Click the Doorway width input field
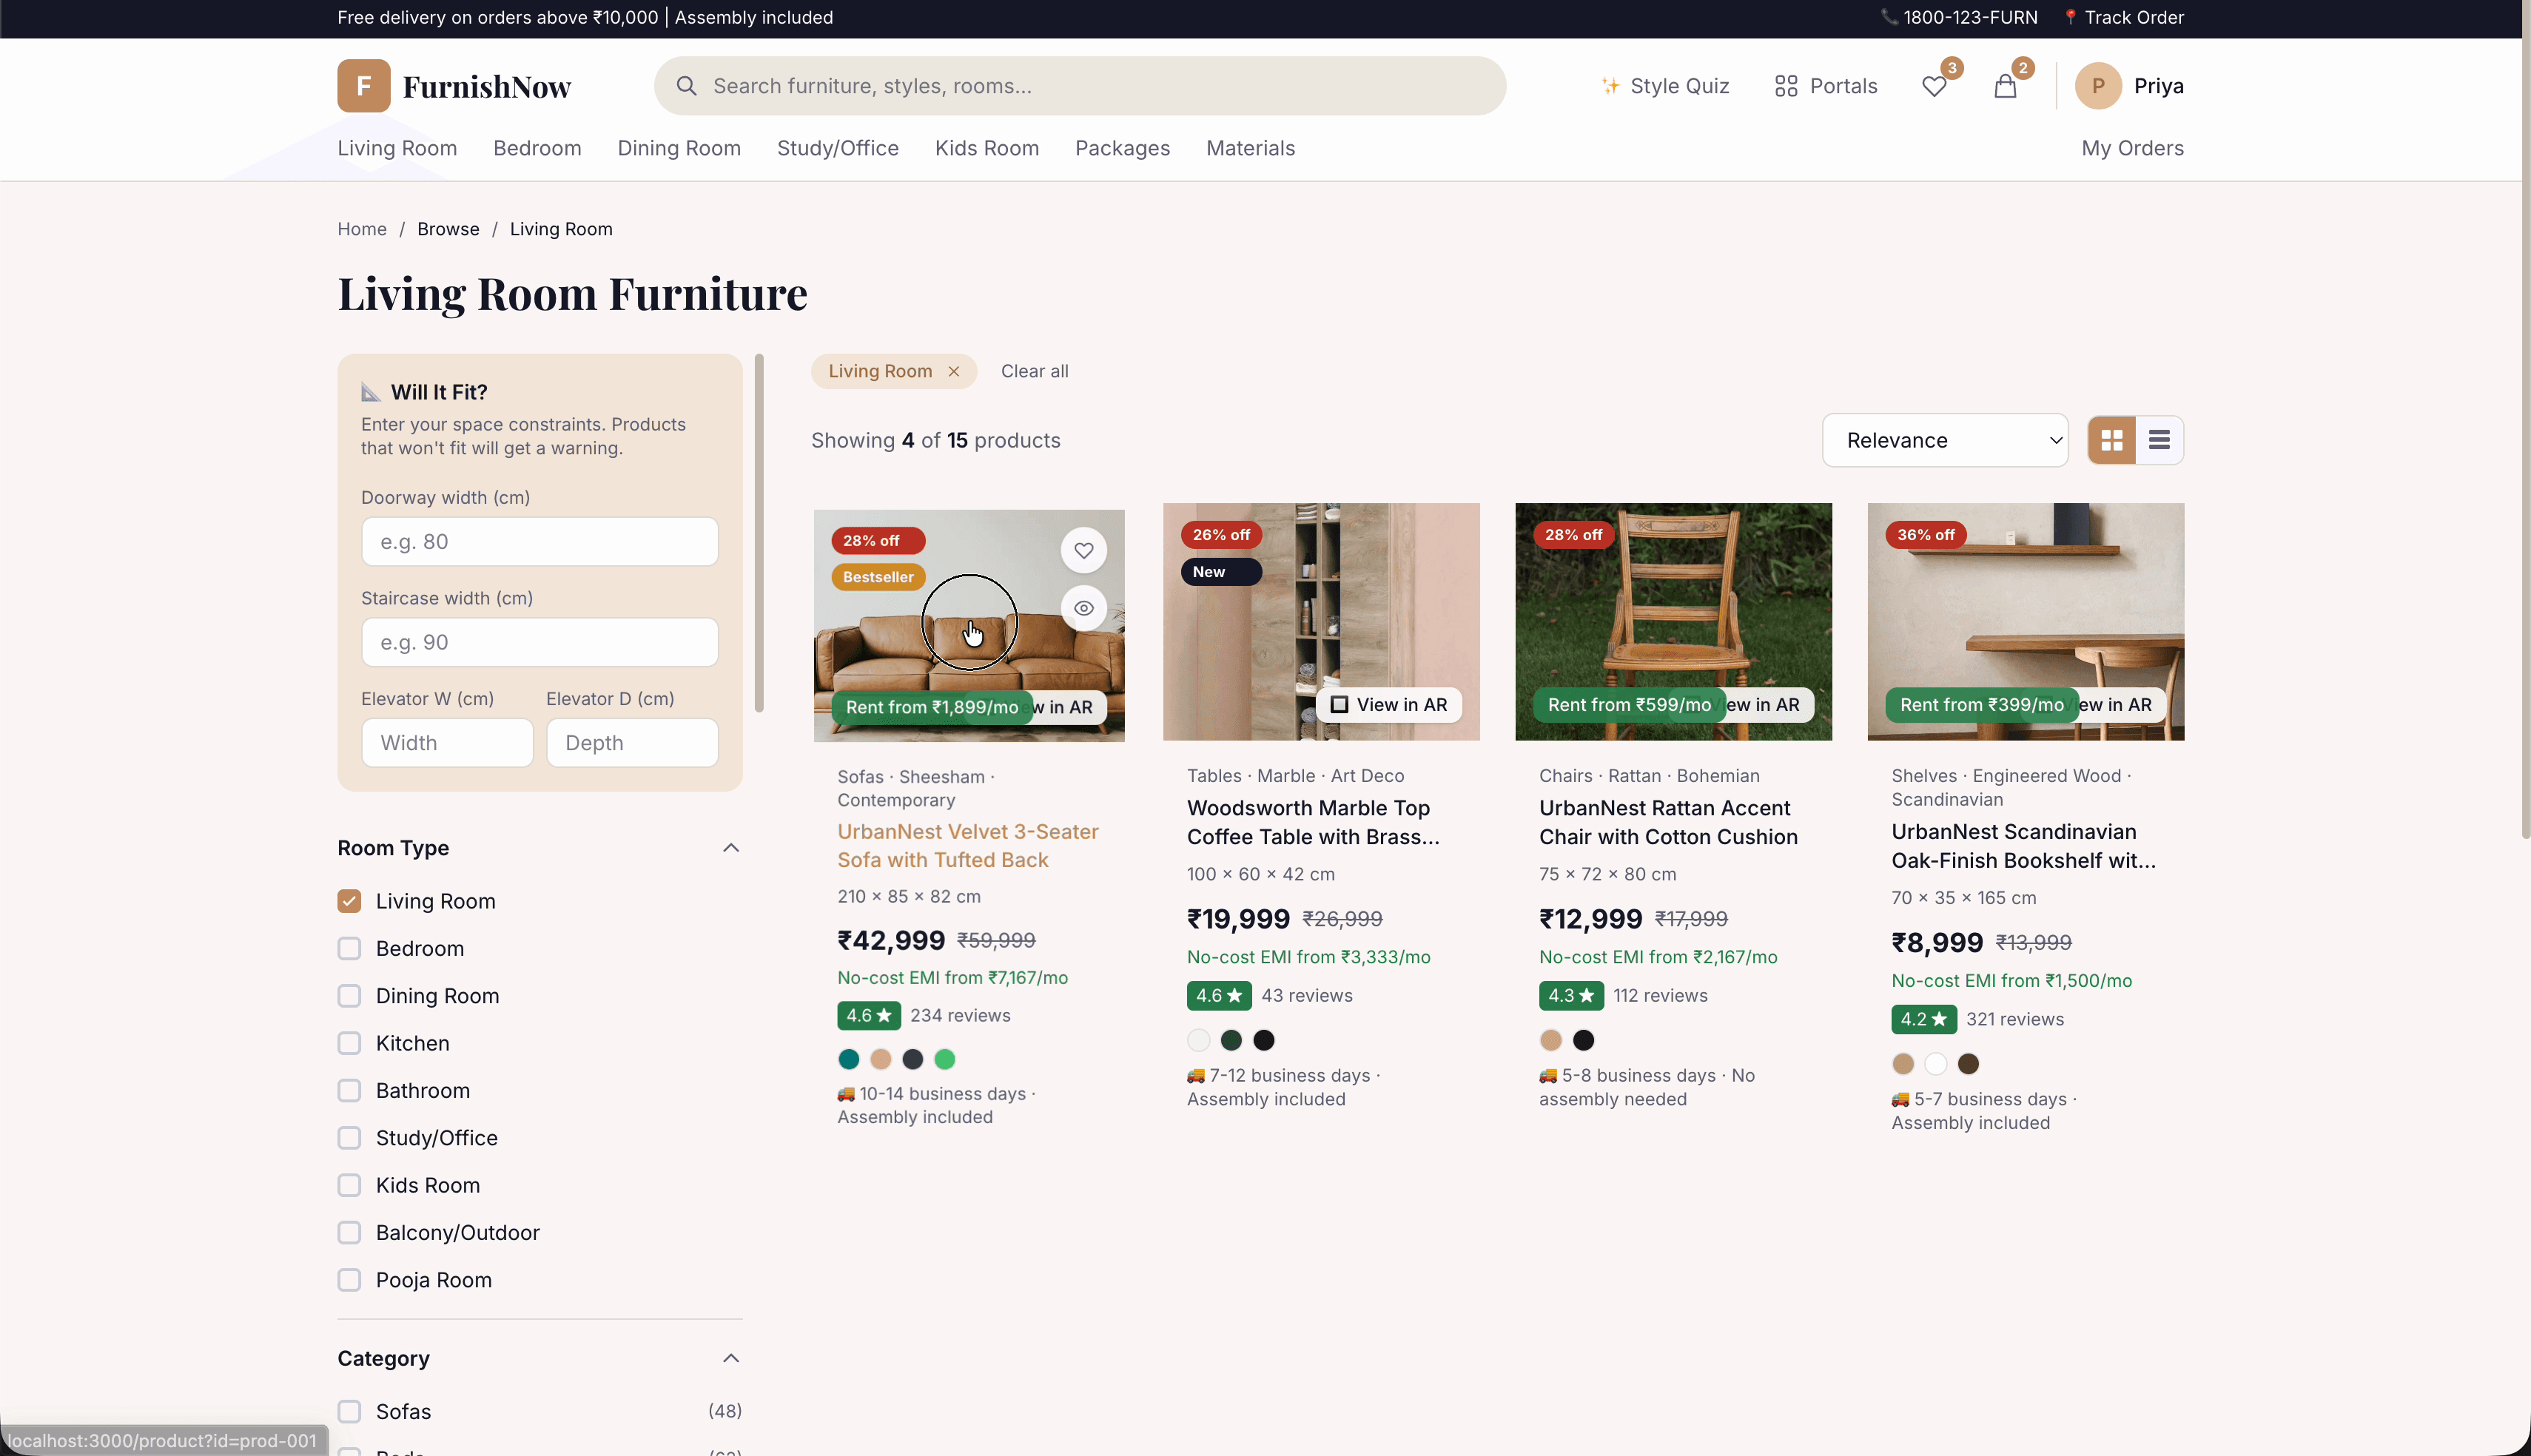Image resolution: width=2531 pixels, height=1456 pixels. click(539, 541)
